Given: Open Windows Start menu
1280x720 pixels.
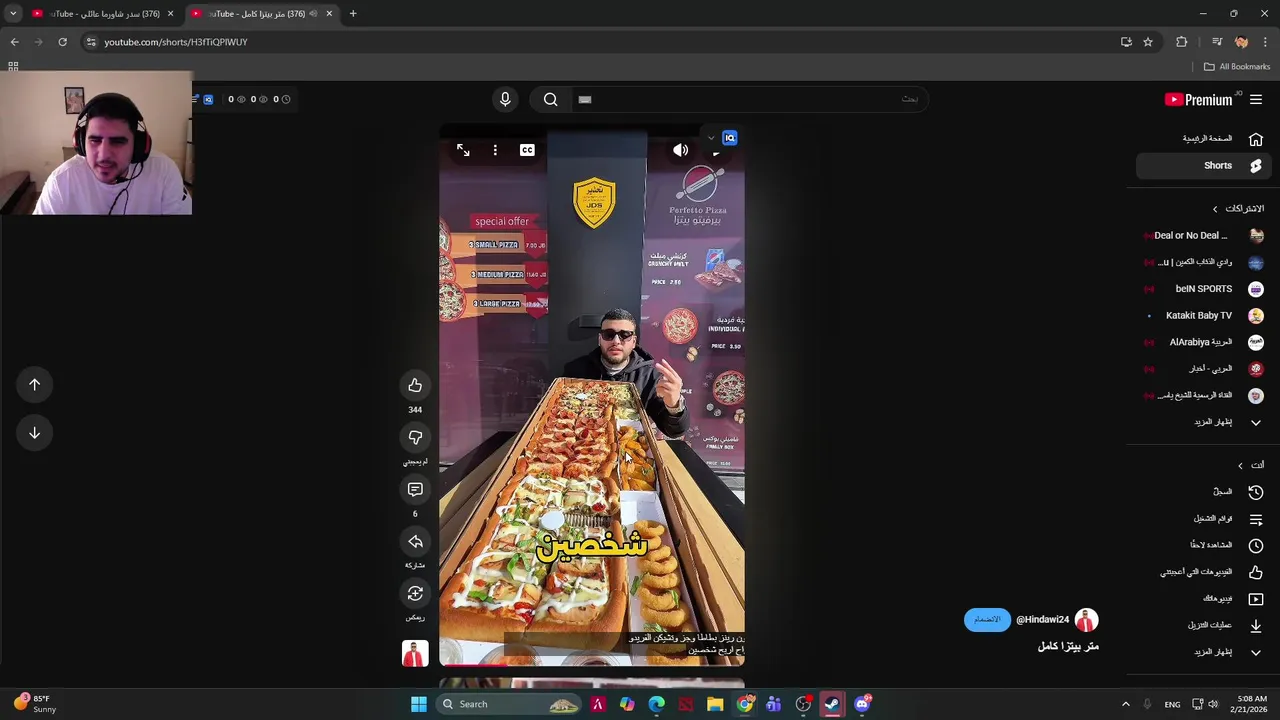Looking at the screenshot, I should [419, 704].
